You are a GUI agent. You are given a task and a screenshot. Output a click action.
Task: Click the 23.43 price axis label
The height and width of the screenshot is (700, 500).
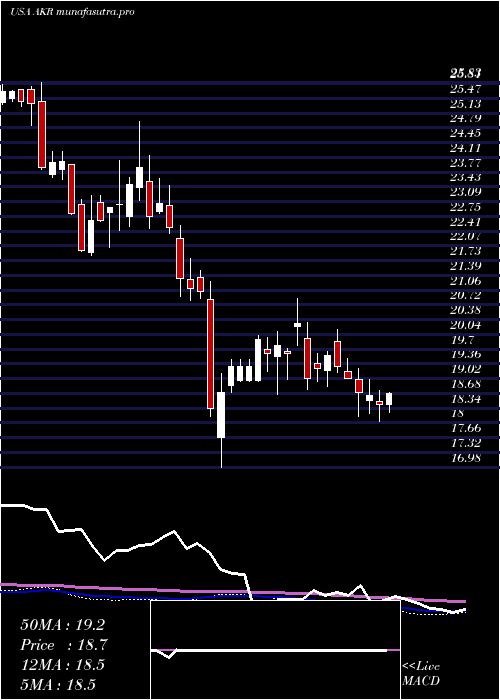tap(465, 178)
